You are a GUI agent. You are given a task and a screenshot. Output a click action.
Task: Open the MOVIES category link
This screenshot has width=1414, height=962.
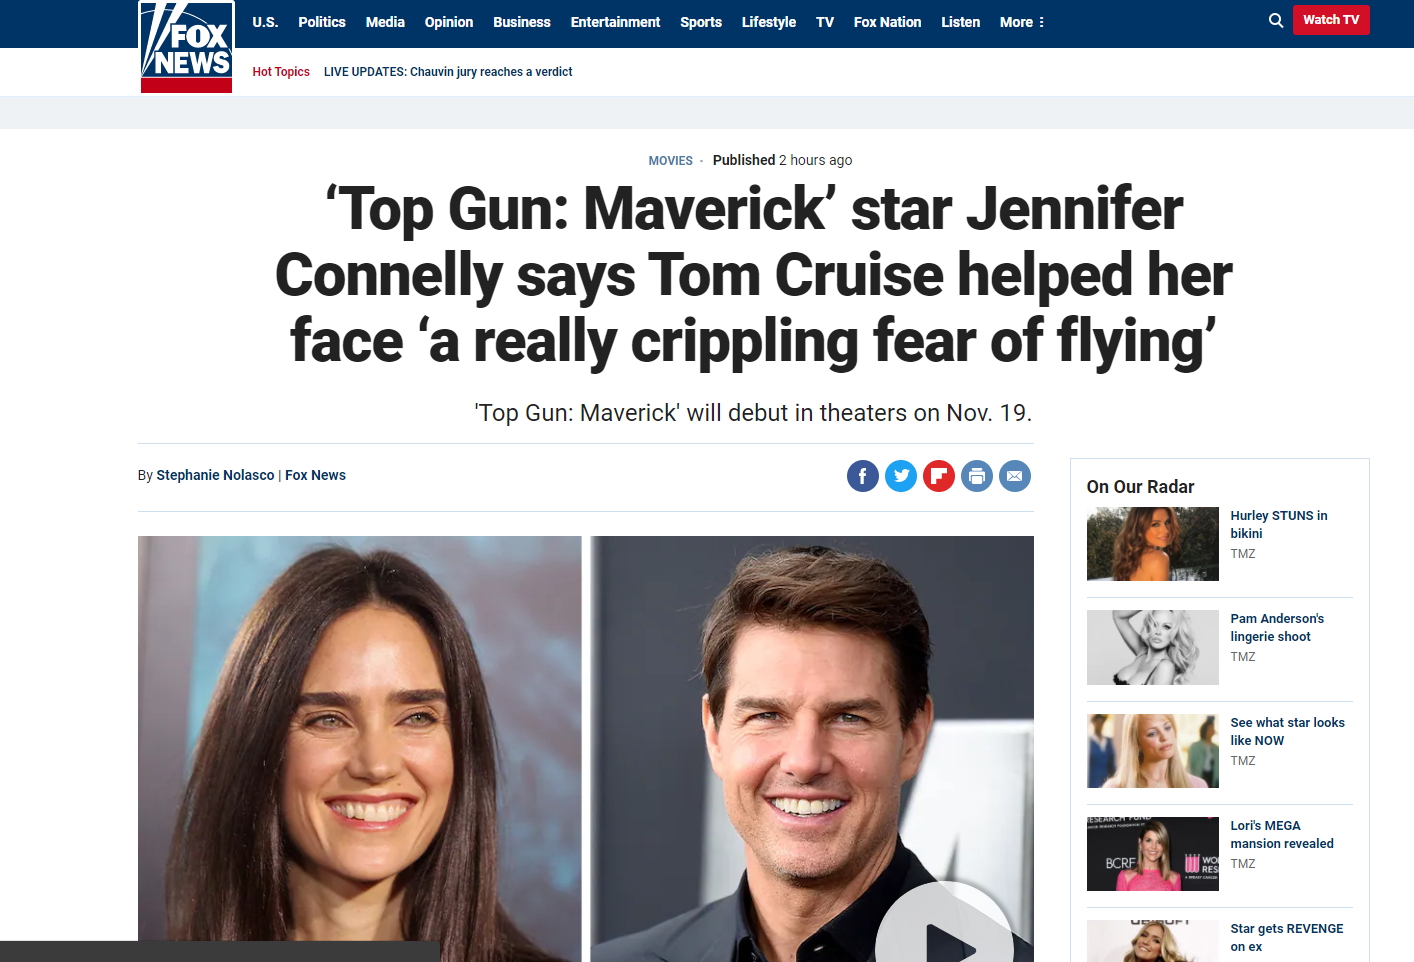click(670, 161)
